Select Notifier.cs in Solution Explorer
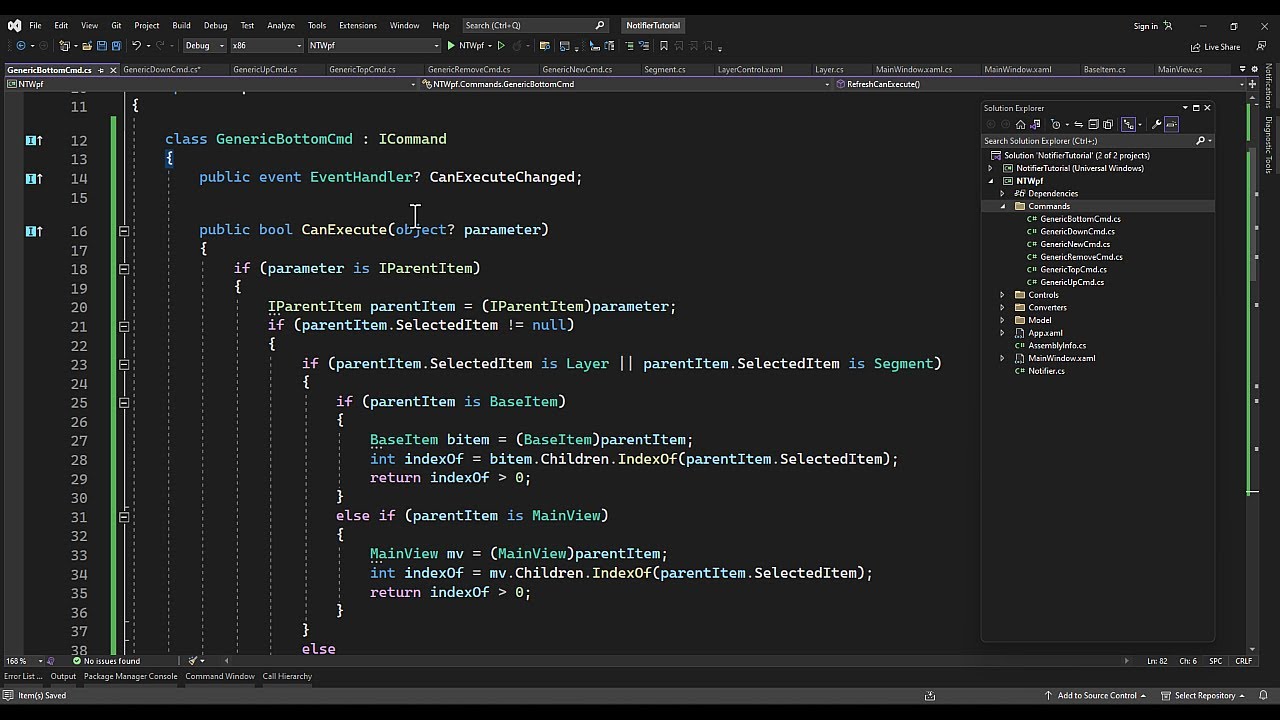 click(1046, 371)
